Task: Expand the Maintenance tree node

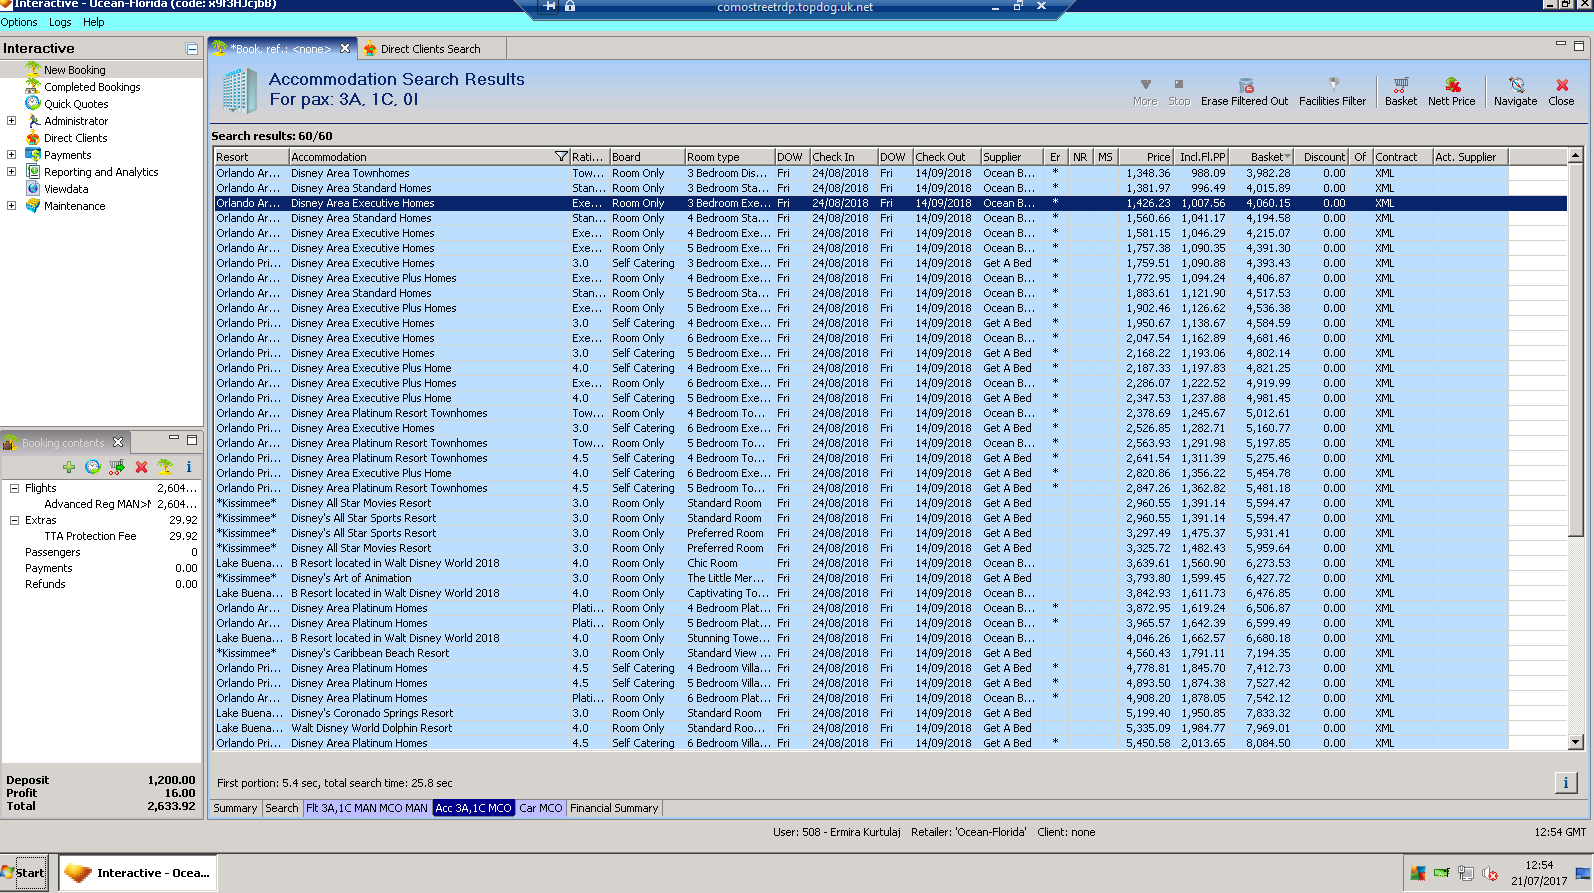Action: point(11,206)
